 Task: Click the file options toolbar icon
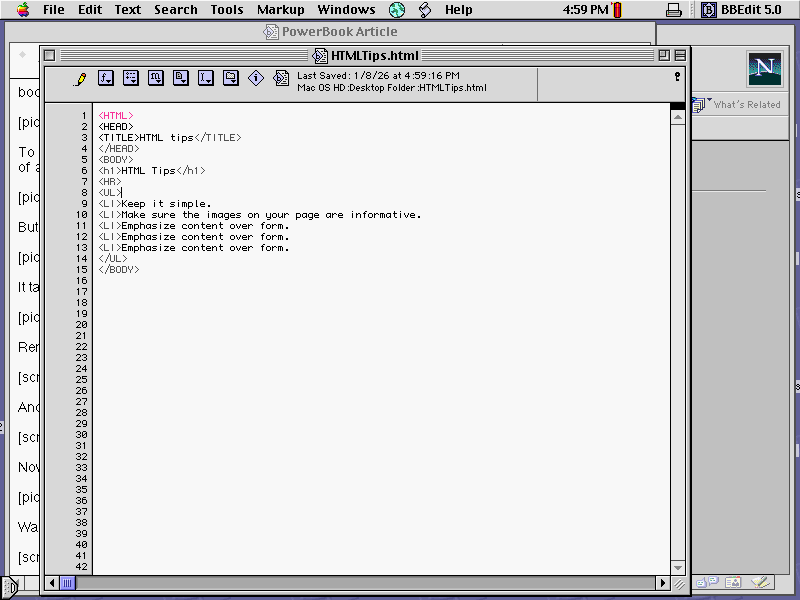180,78
